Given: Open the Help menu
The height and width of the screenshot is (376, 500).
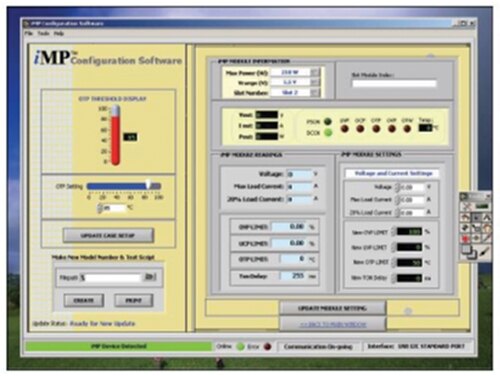Looking at the screenshot, I should point(59,33).
